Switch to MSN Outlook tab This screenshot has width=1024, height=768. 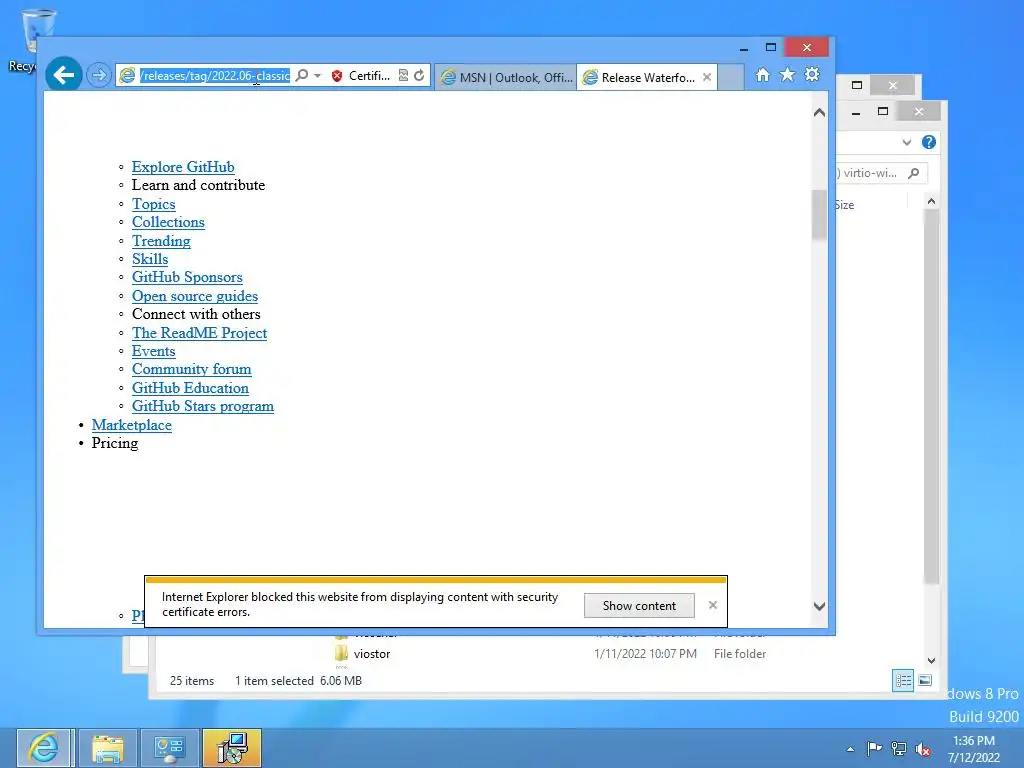click(x=506, y=77)
